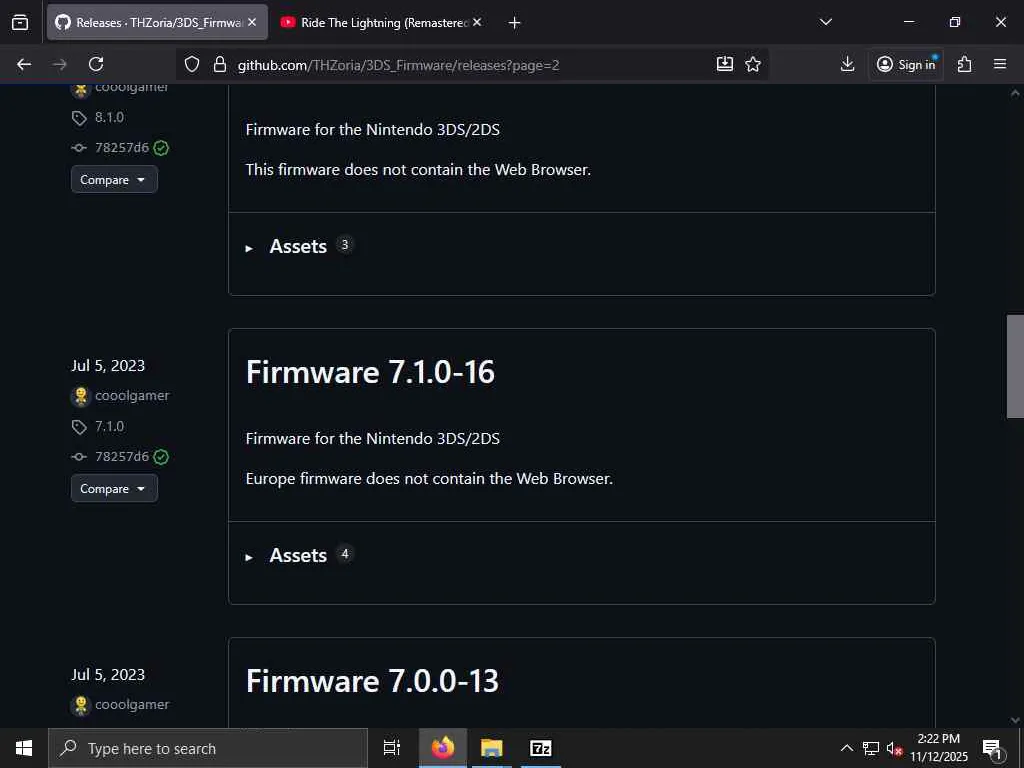Close the Ride The Lightning tab

(x=477, y=22)
